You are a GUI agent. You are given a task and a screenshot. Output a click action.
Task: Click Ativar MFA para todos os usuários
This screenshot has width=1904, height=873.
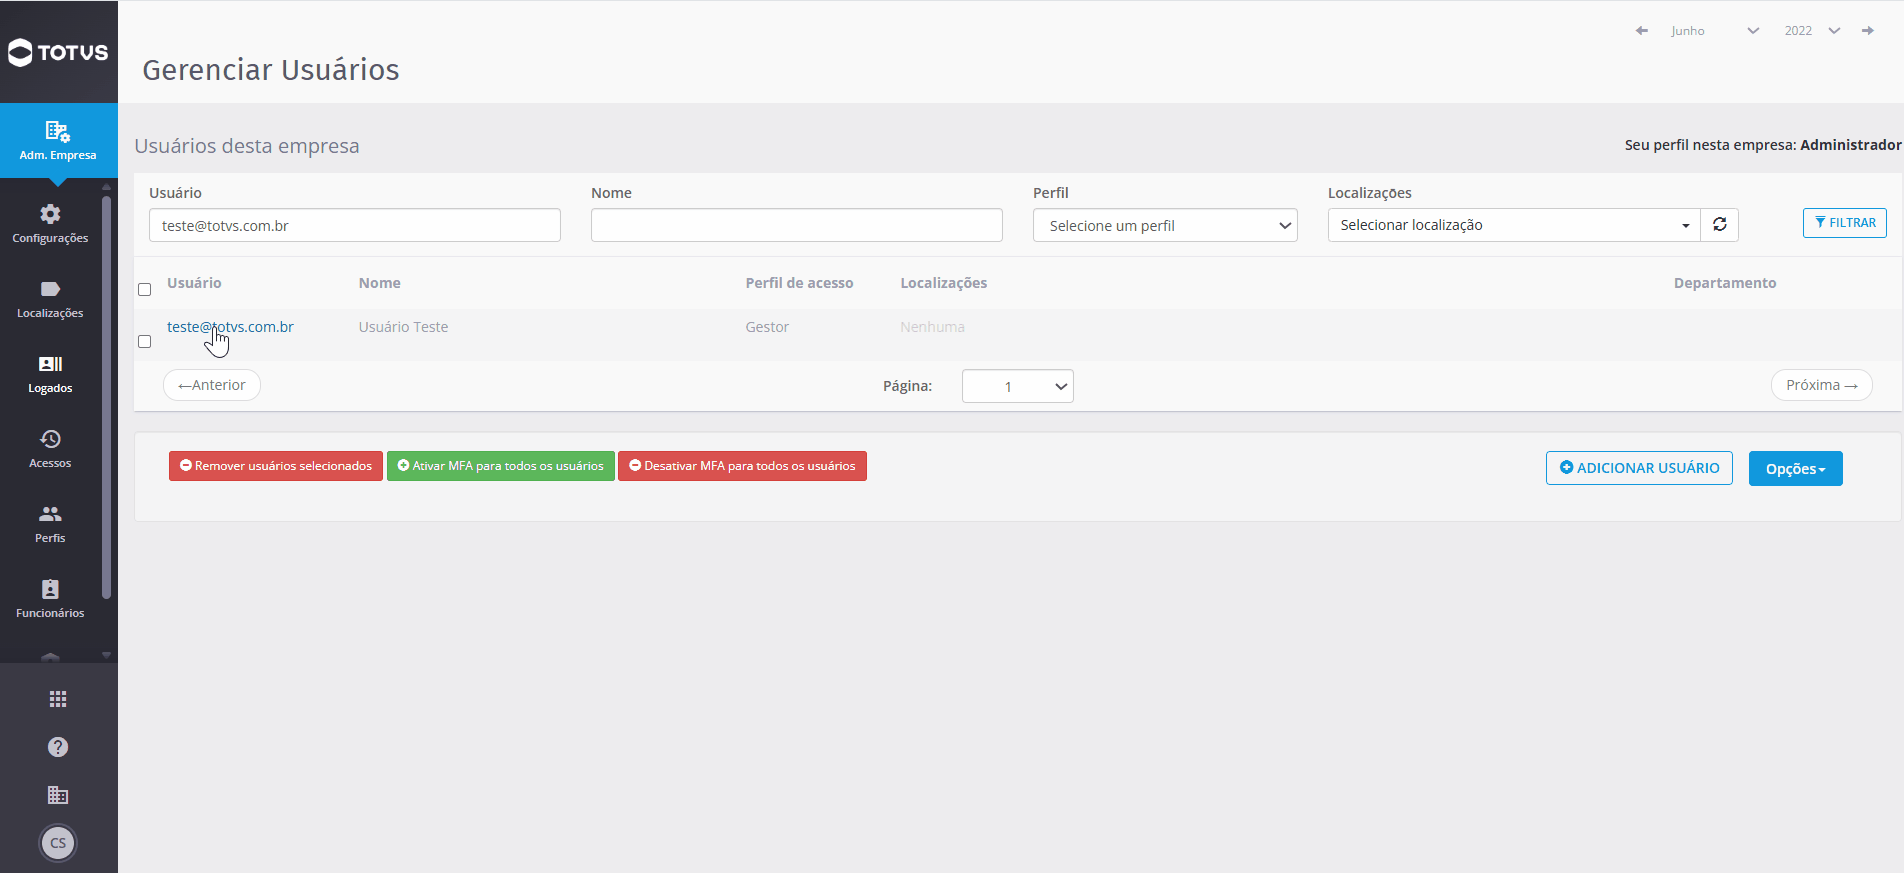(501, 466)
